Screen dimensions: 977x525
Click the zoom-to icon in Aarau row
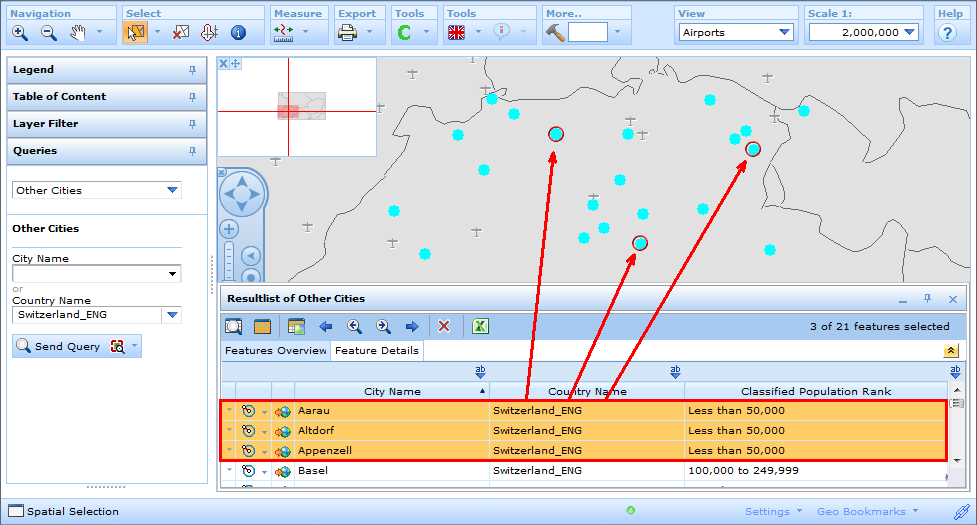point(248,411)
